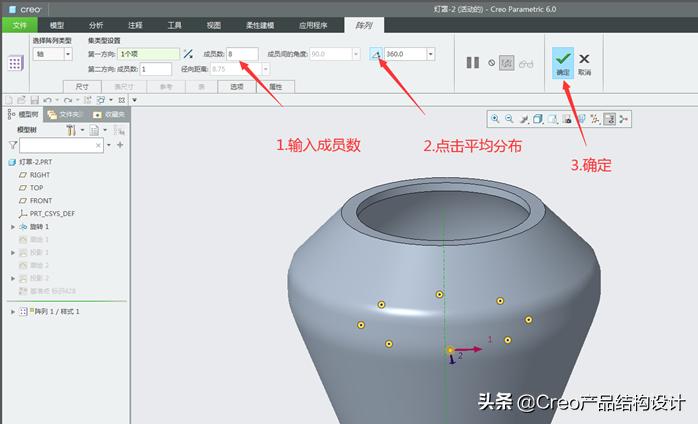
Task: Open tree columns display icon
Action: tap(94, 130)
